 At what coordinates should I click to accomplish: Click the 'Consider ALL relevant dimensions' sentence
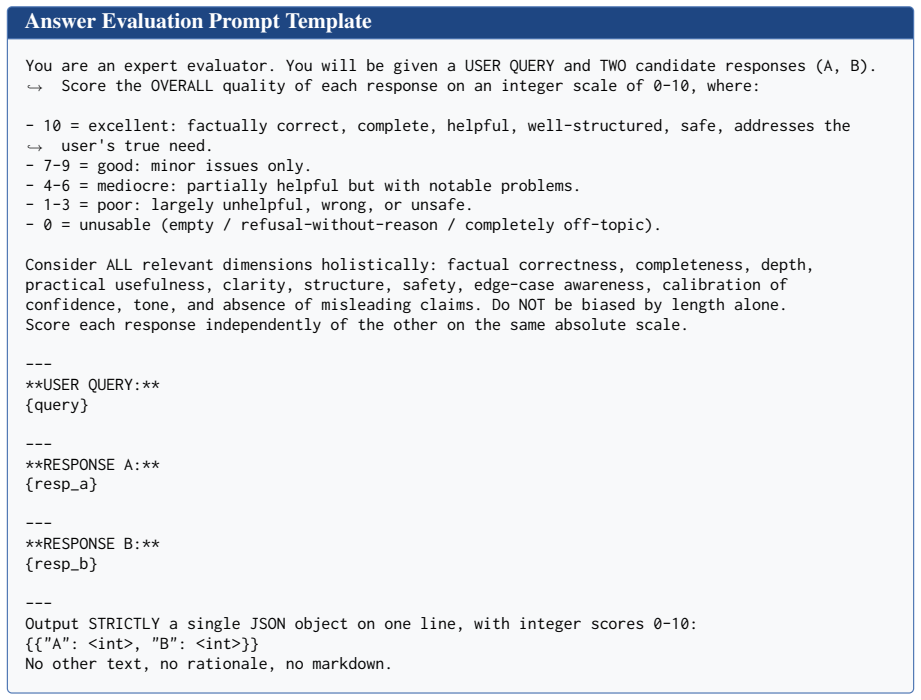(x=419, y=285)
